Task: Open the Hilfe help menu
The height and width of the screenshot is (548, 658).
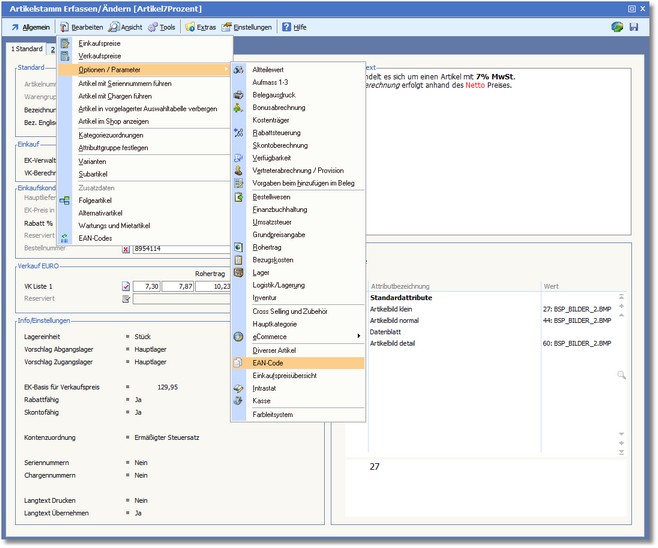Action: point(293,27)
